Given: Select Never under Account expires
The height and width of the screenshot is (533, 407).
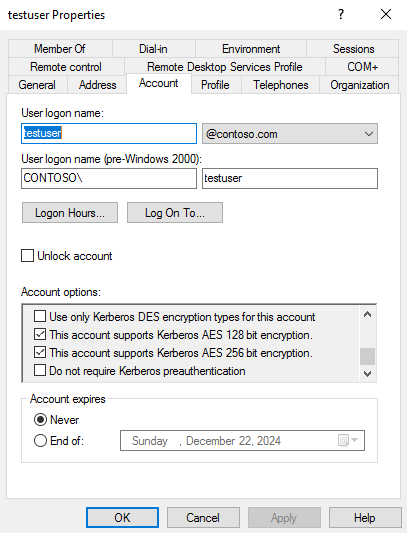Looking at the screenshot, I should pyautogui.click(x=40, y=419).
